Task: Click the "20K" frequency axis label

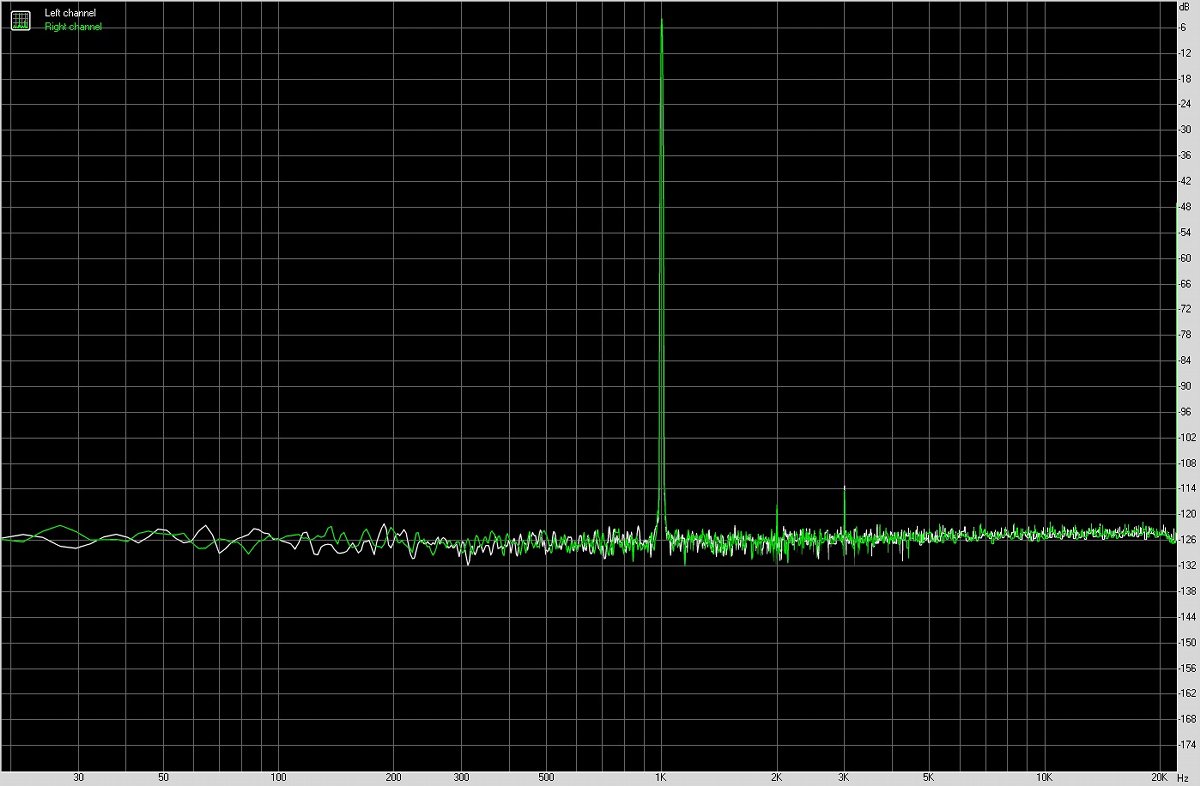Action: [x=1160, y=778]
